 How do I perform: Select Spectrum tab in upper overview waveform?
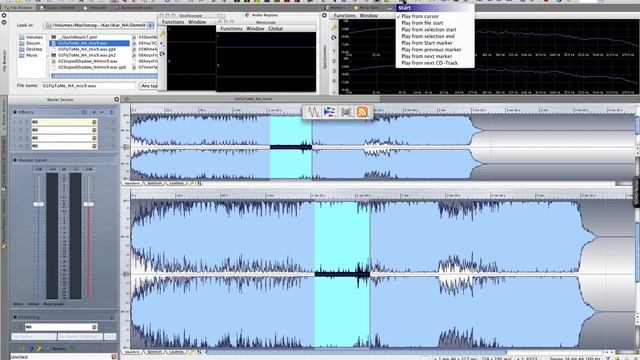[154, 184]
